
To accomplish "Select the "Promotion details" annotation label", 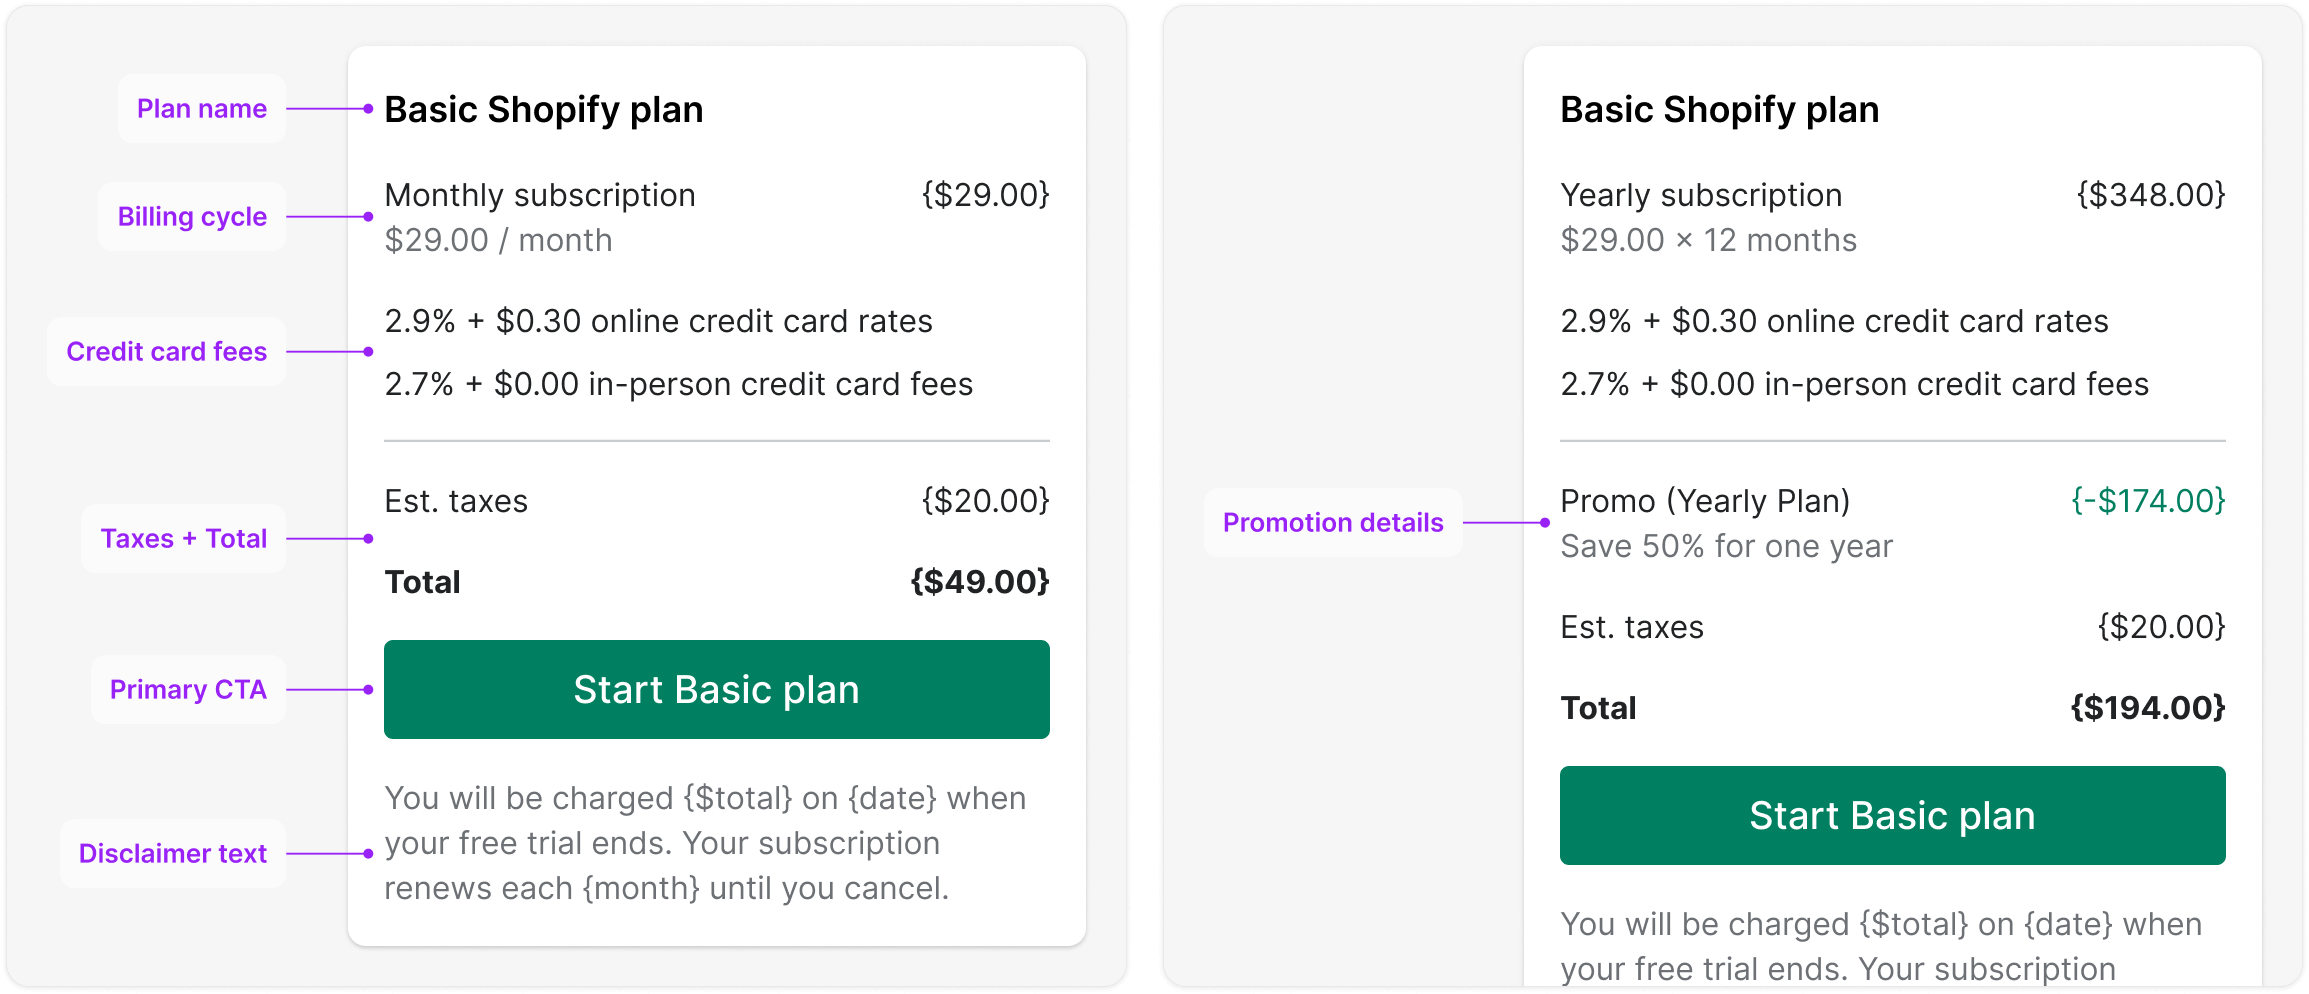I will point(1333,523).
